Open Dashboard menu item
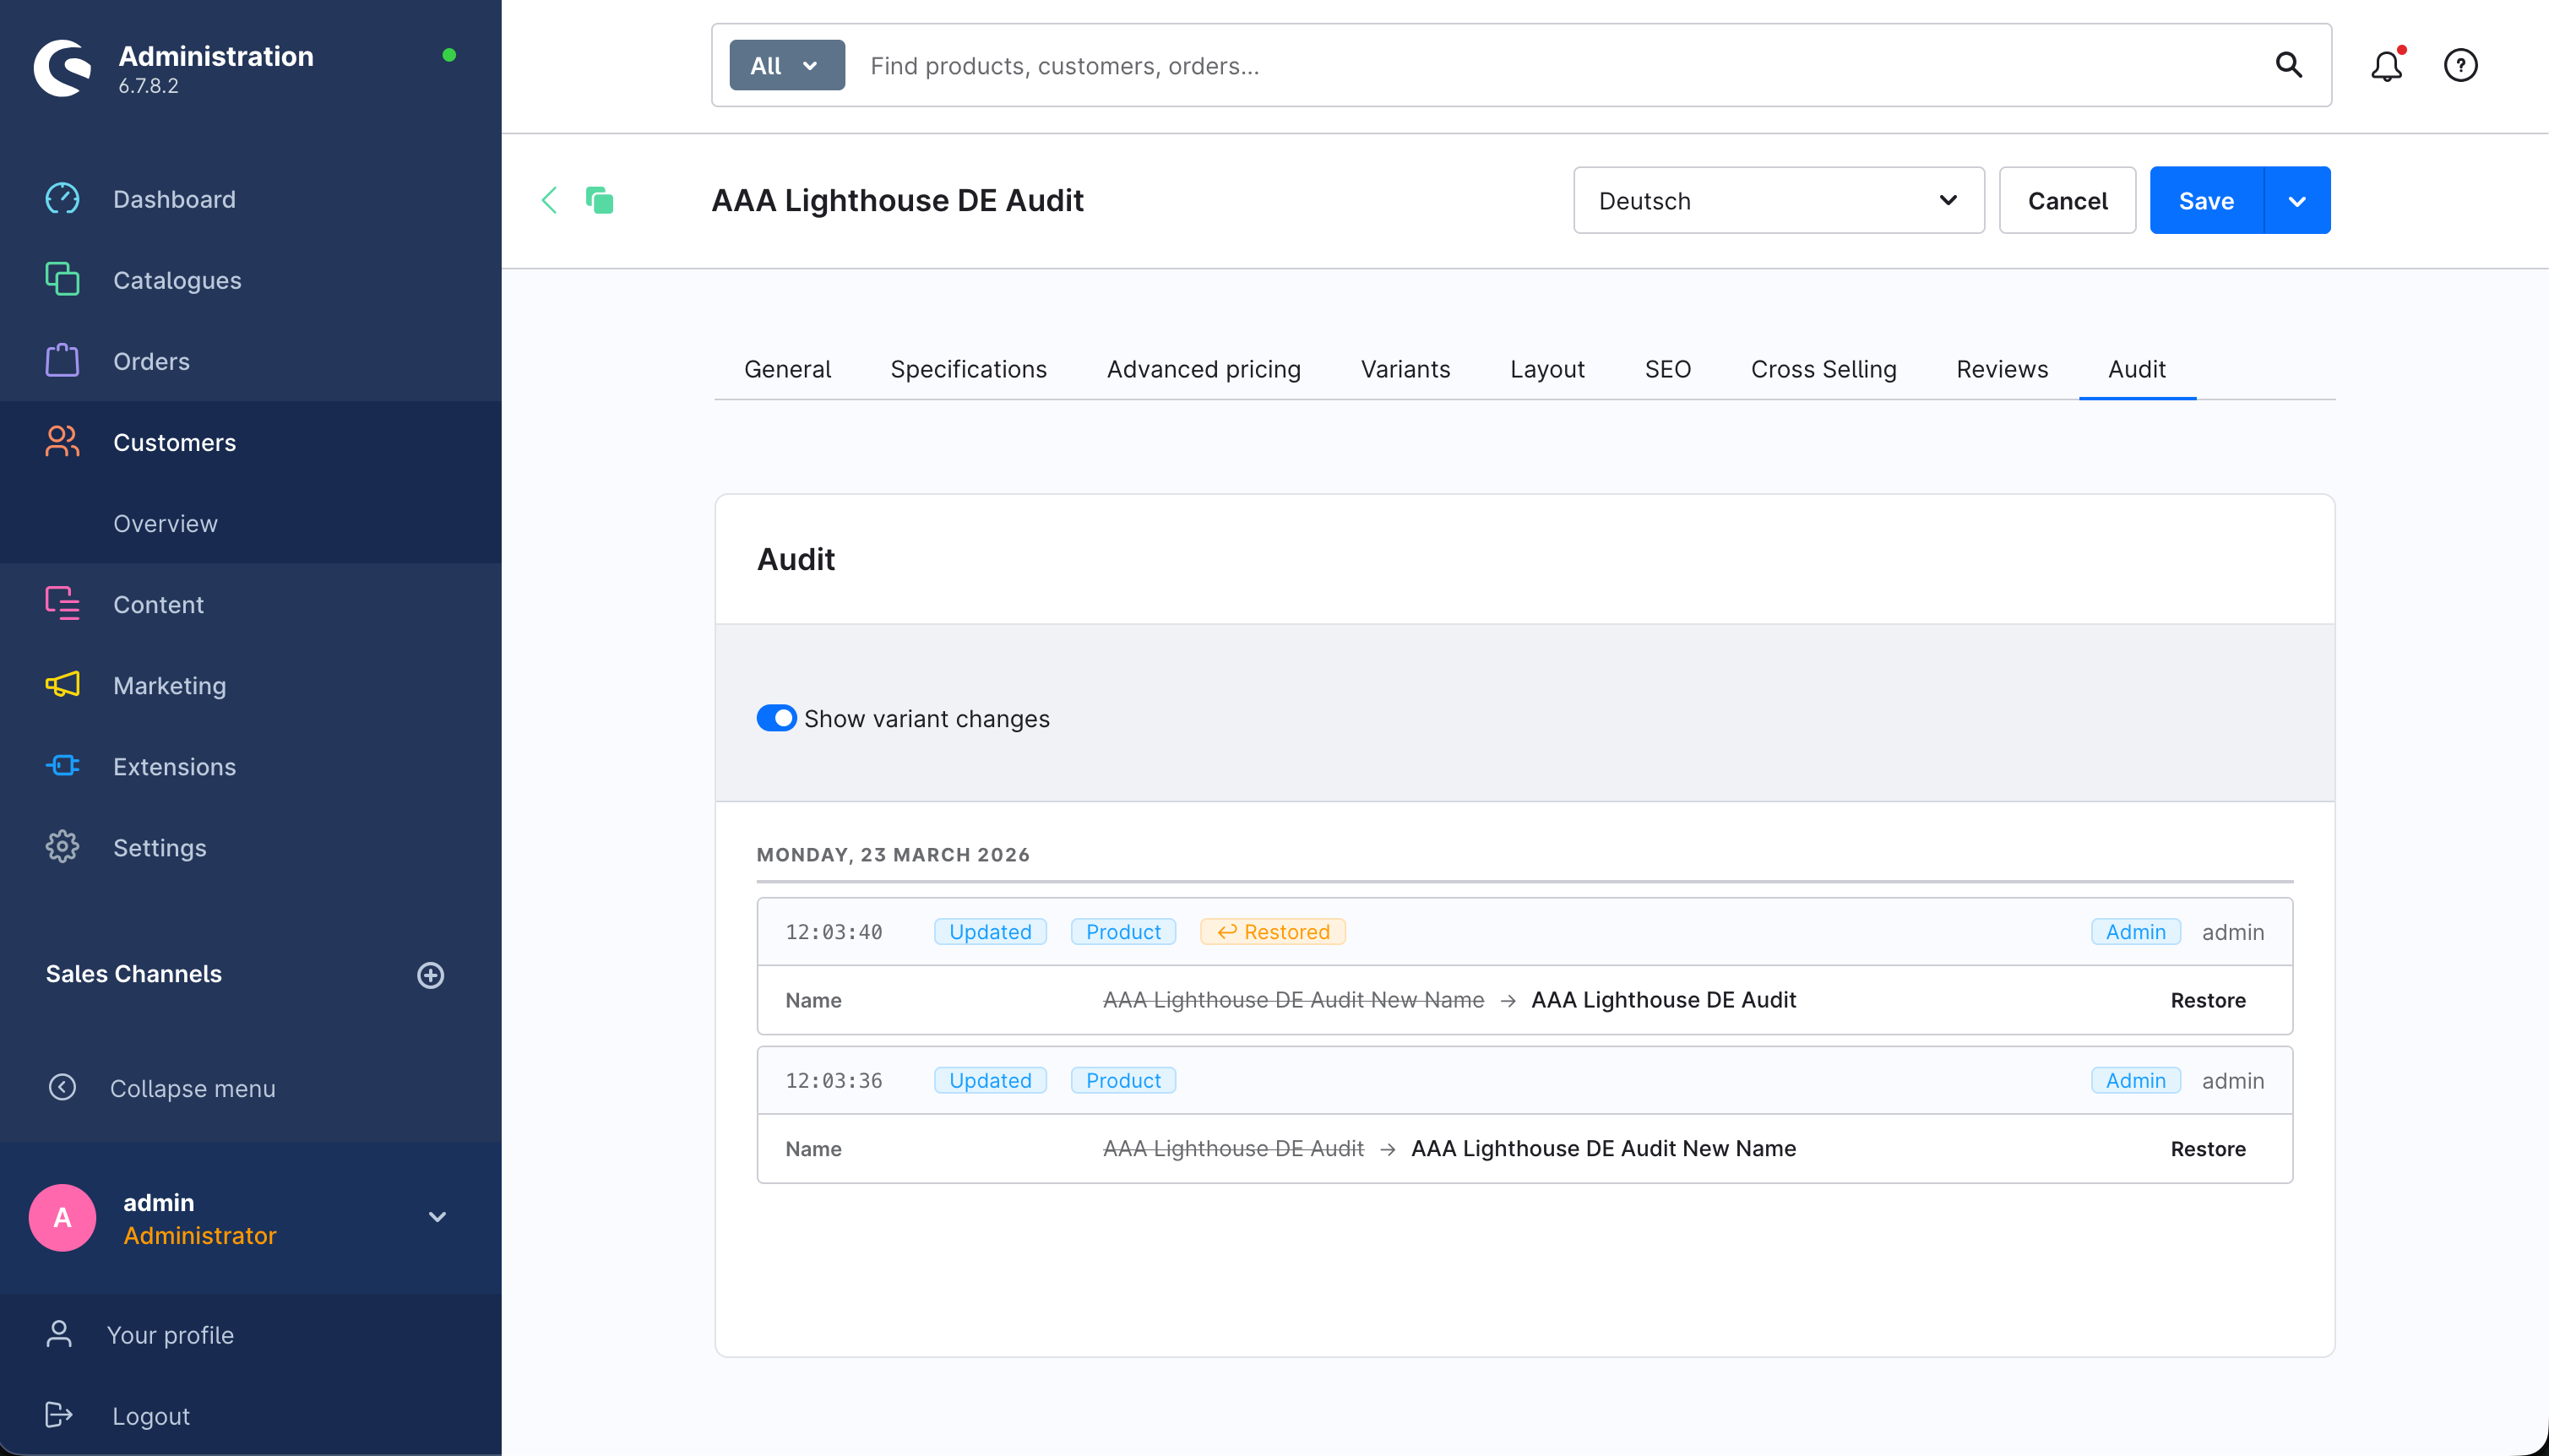This screenshot has width=2549, height=1456. tap(174, 199)
